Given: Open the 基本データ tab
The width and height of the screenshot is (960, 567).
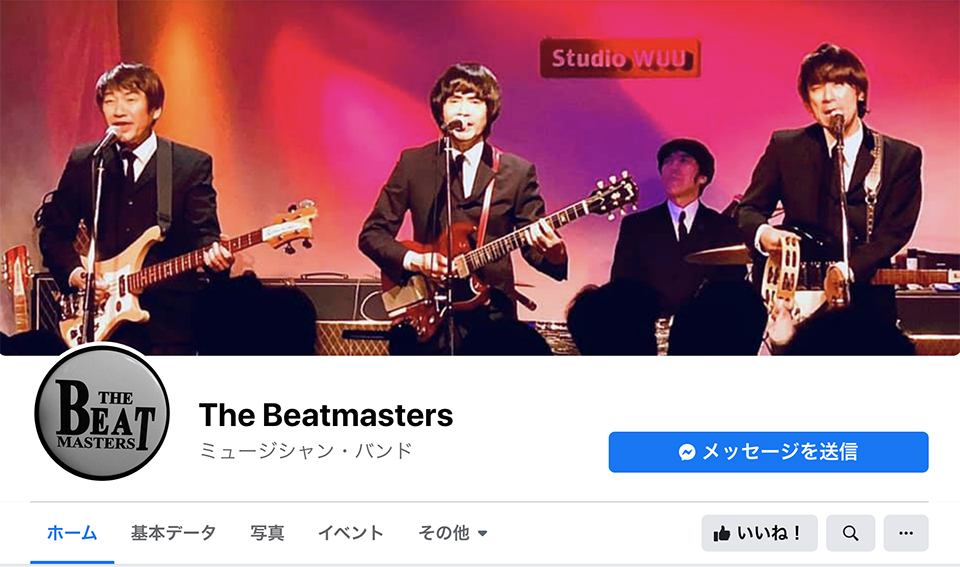Looking at the screenshot, I should [x=173, y=533].
